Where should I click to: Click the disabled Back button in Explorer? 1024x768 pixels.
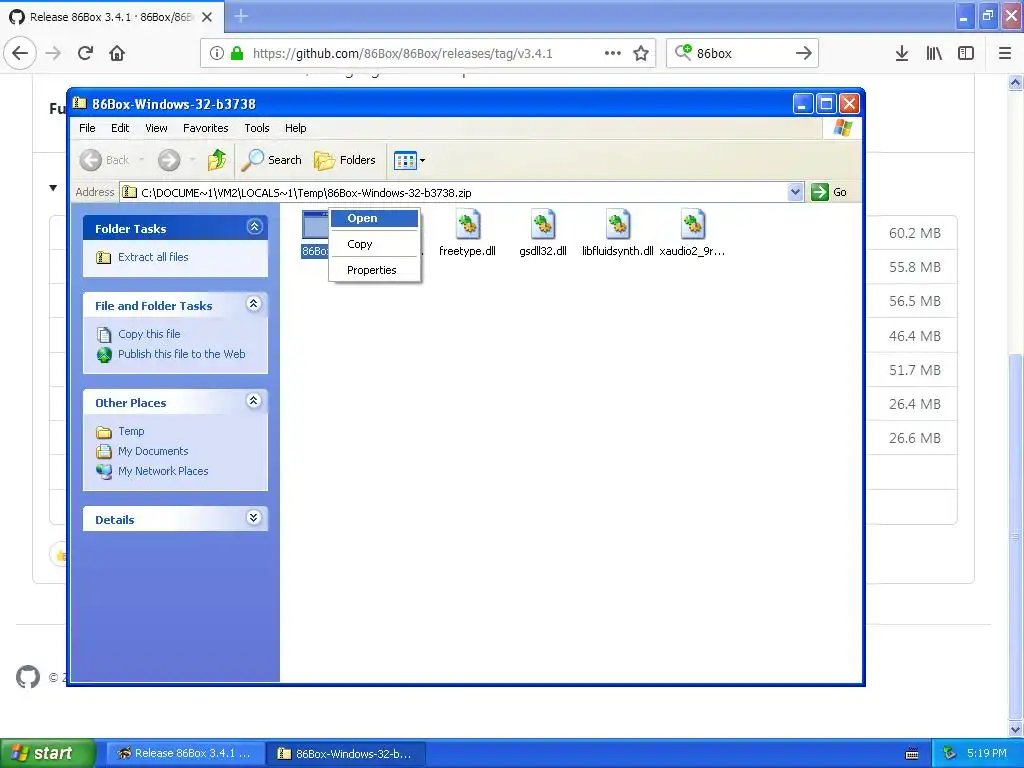[104, 160]
